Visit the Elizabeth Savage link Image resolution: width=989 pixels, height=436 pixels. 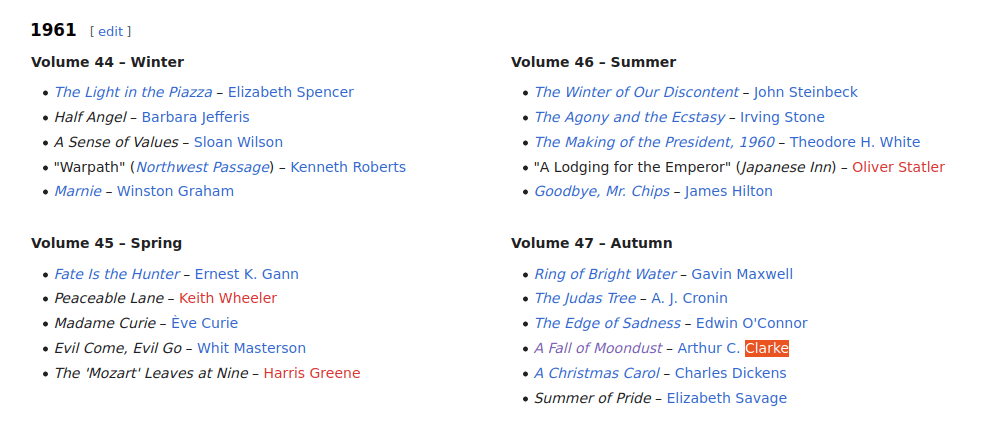point(727,398)
